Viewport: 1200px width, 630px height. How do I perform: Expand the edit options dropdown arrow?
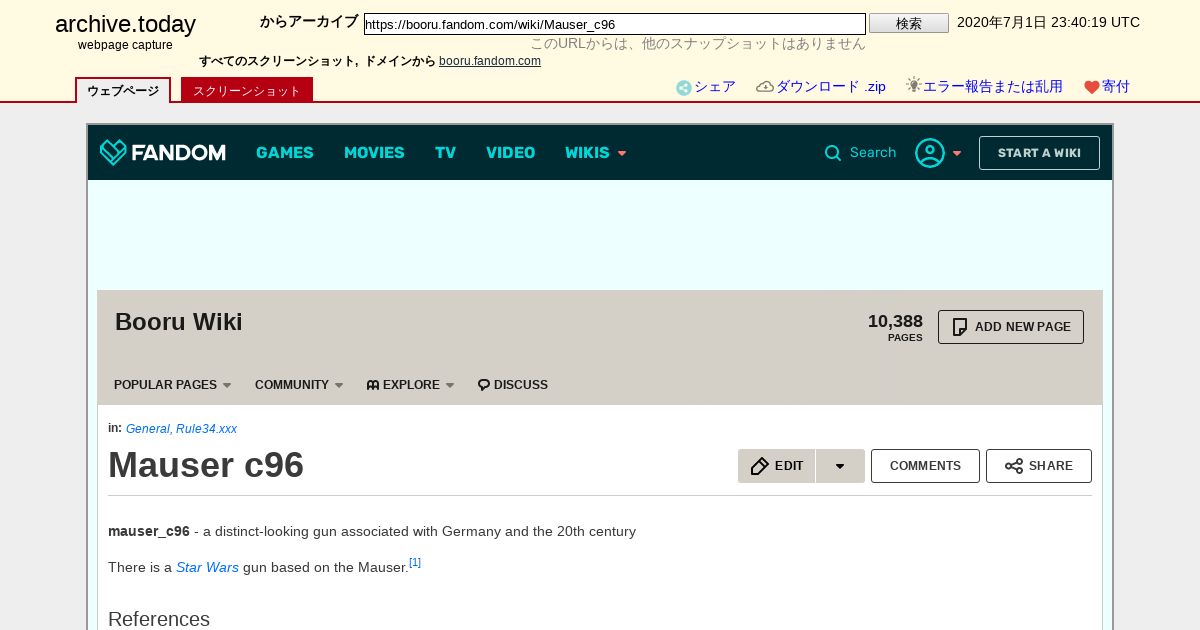(840, 466)
